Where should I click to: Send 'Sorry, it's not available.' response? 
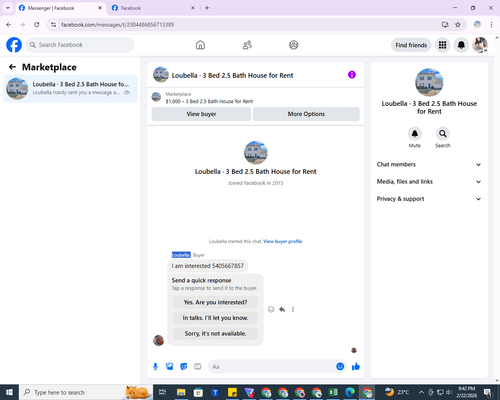(x=215, y=333)
